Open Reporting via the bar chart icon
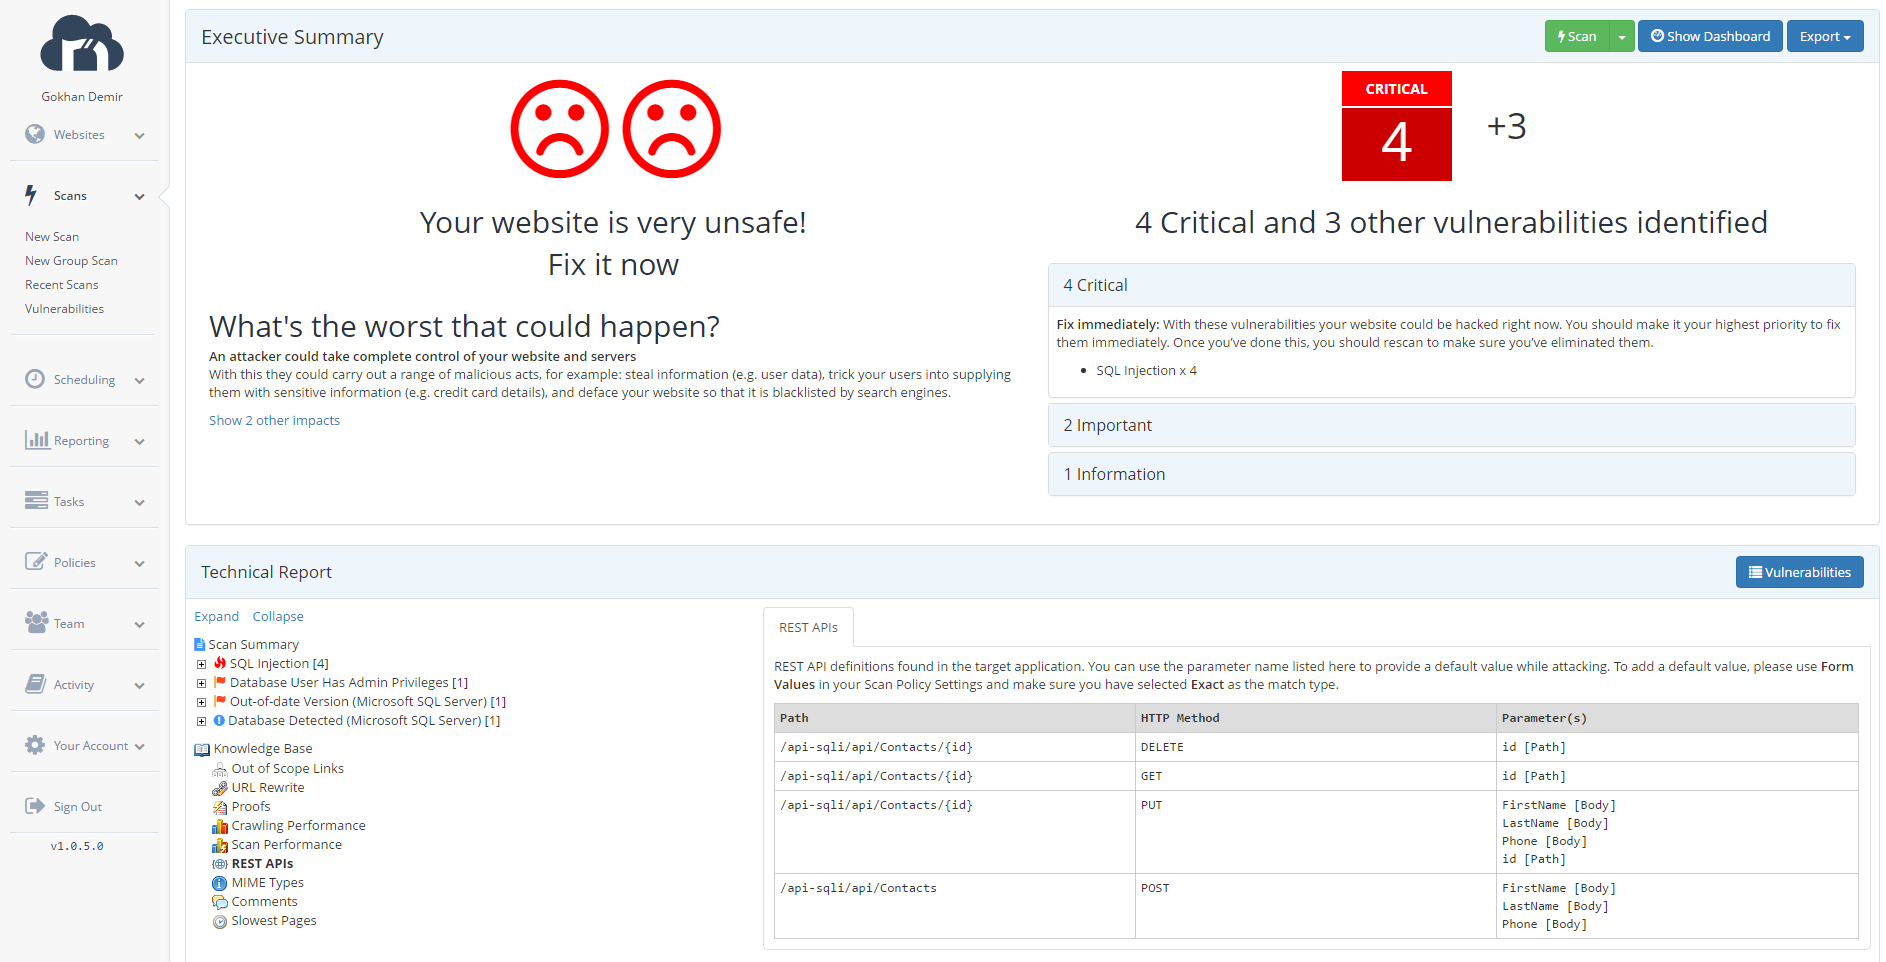The height and width of the screenshot is (962, 1886). (36, 440)
